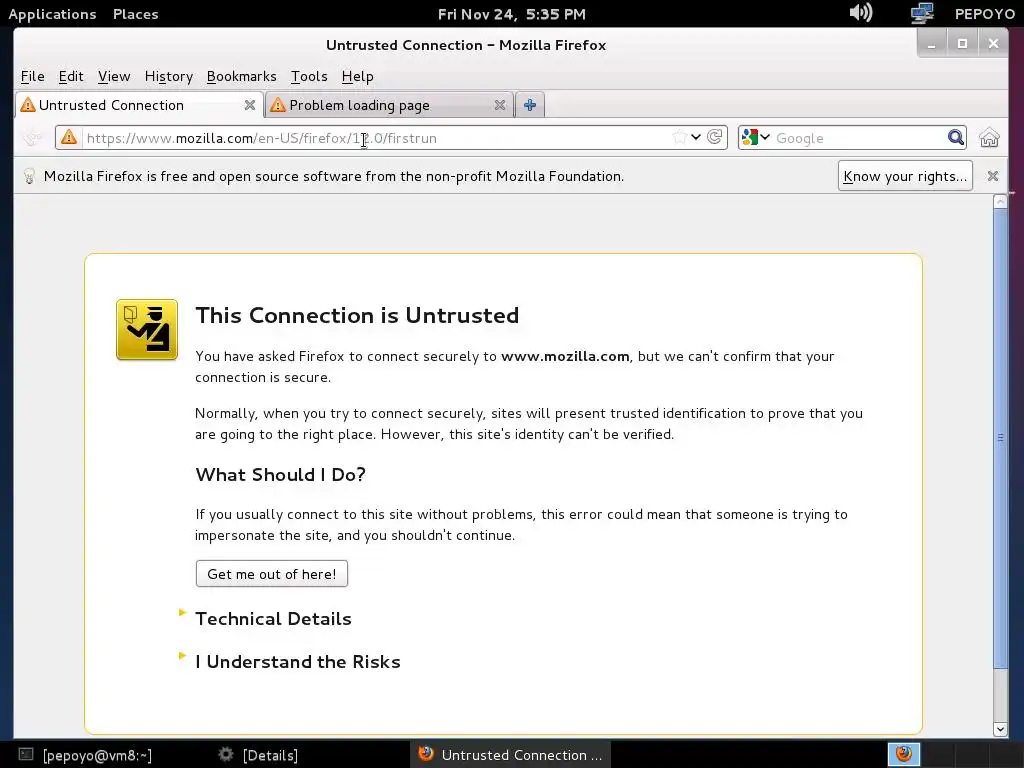
Task: Dismiss the Know your rights notification bar
Action: pyautogui.click(x=993, y=176)
